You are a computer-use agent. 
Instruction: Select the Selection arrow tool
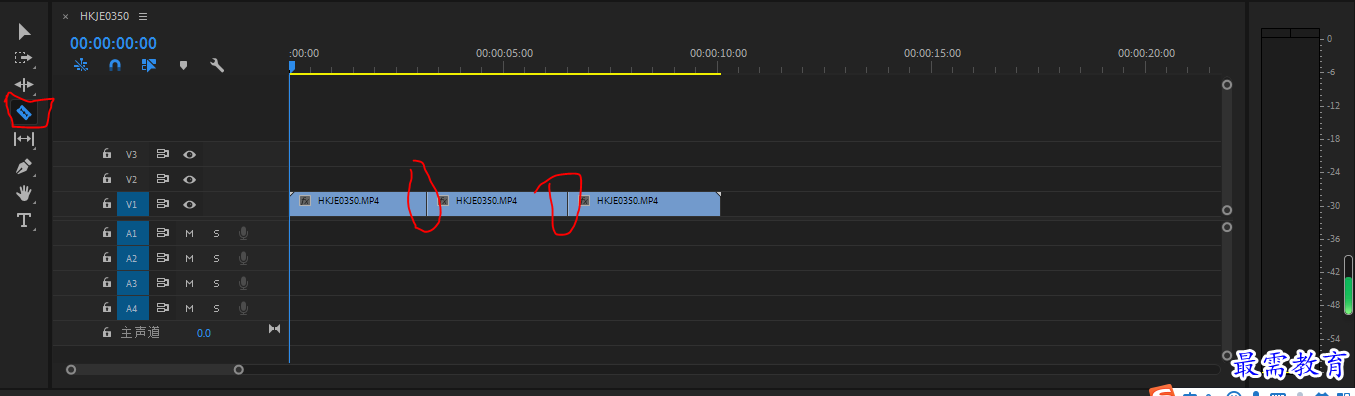point(25,32)
